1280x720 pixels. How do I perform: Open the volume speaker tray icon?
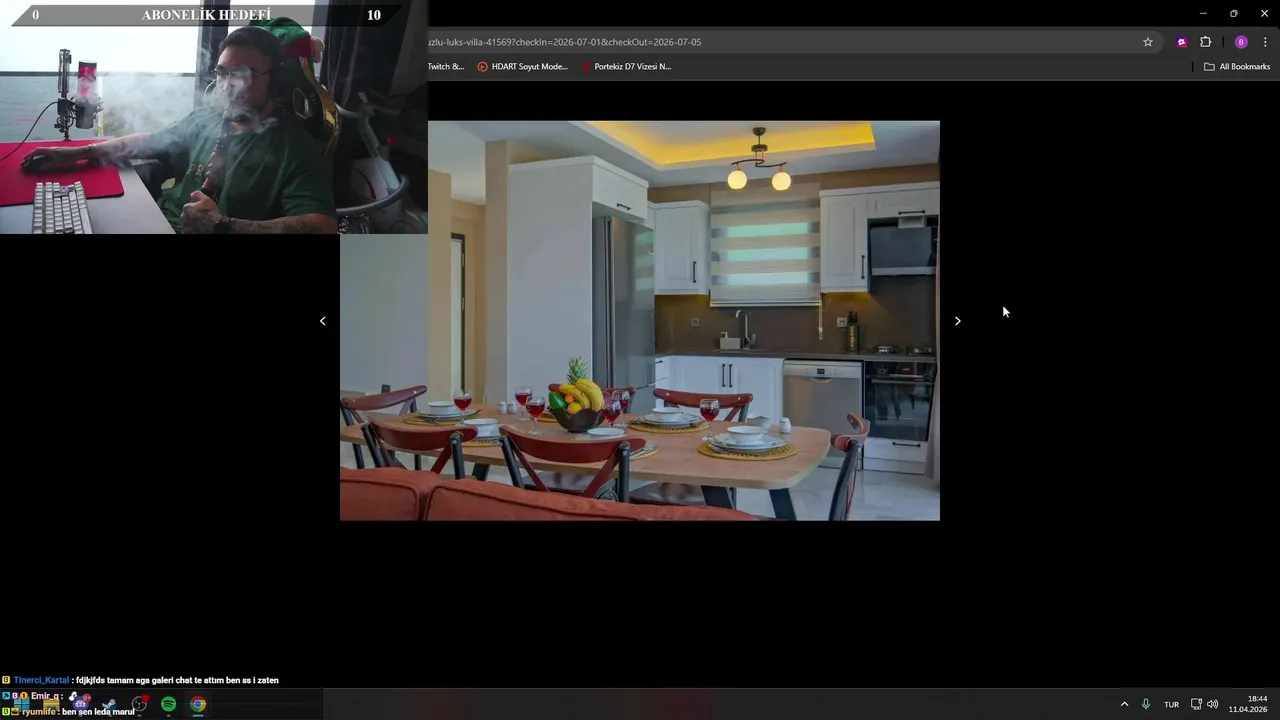coord(1213,704)
